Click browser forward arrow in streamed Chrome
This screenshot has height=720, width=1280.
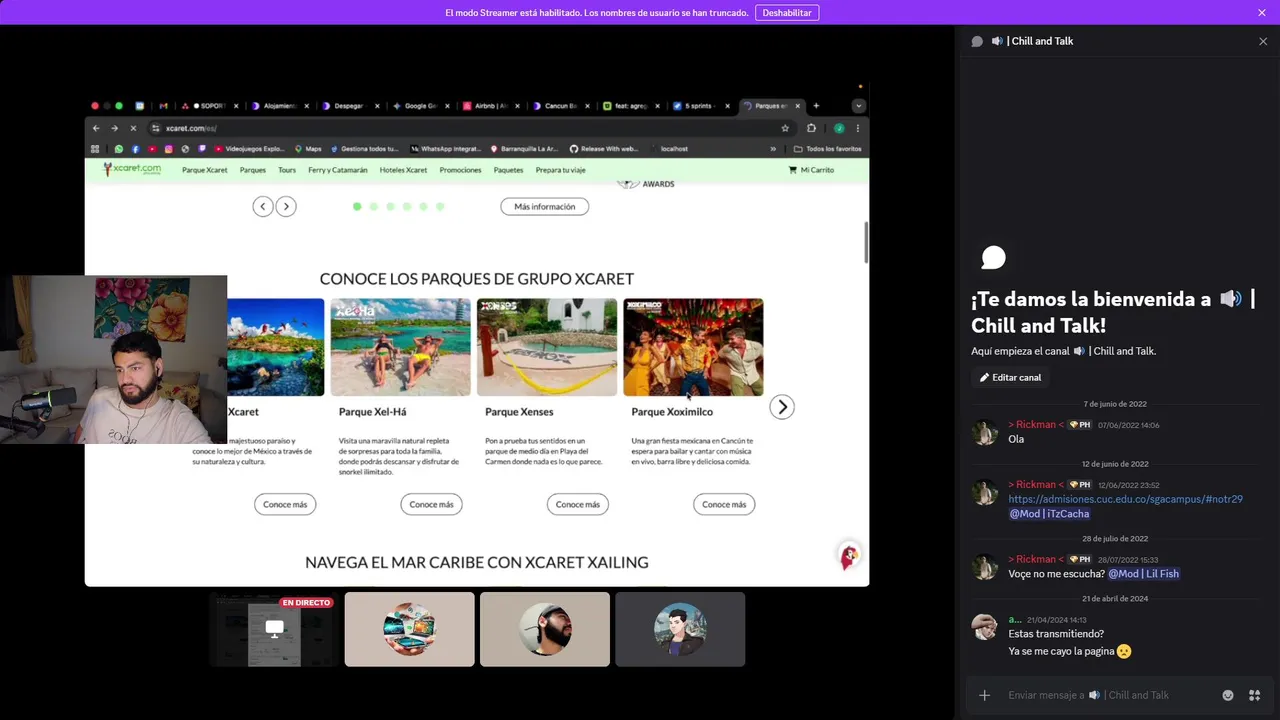point(114,128)
